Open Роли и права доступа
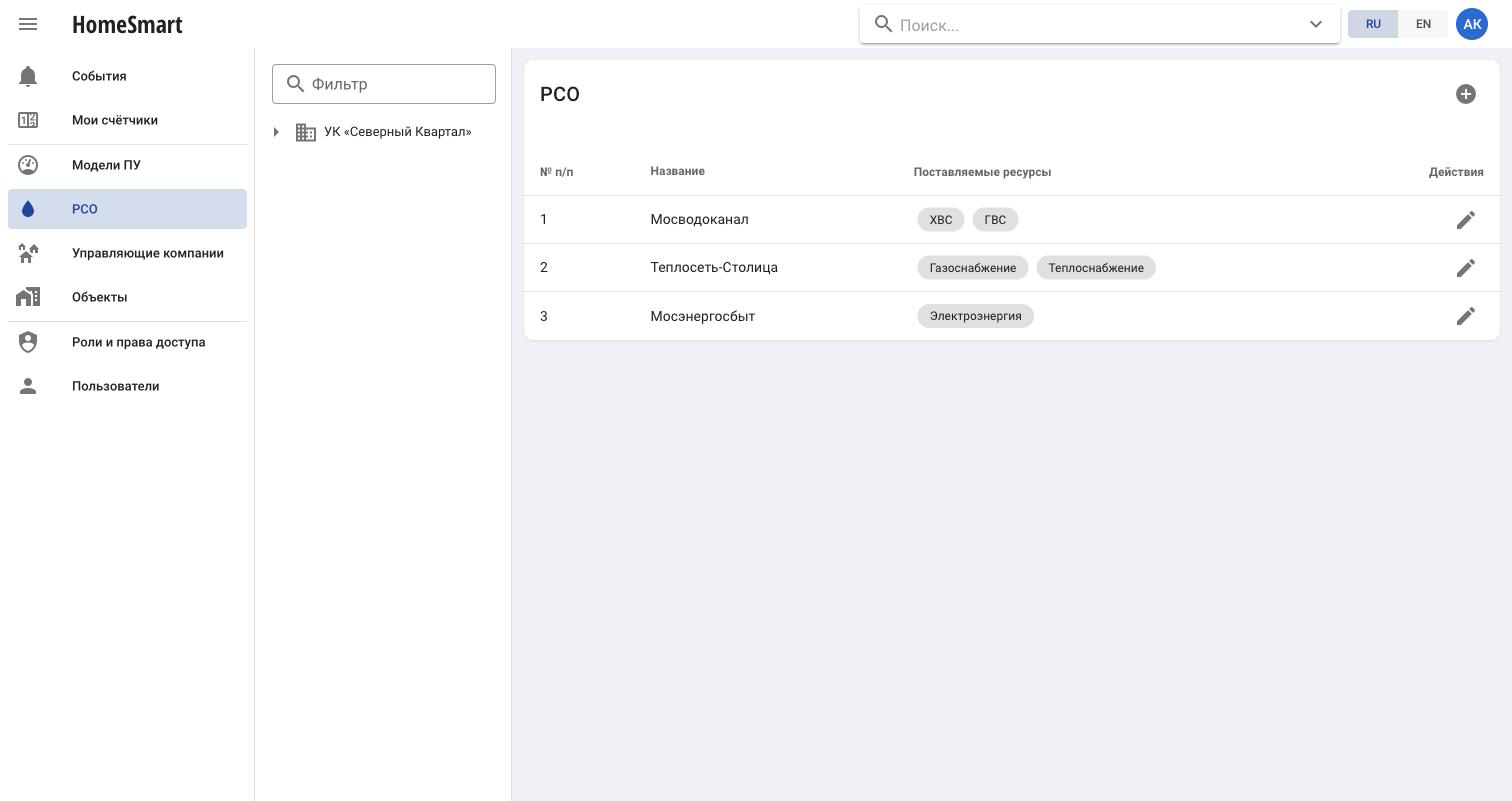The height and width of the screenshot is (801, 1512). click(127, 342)
